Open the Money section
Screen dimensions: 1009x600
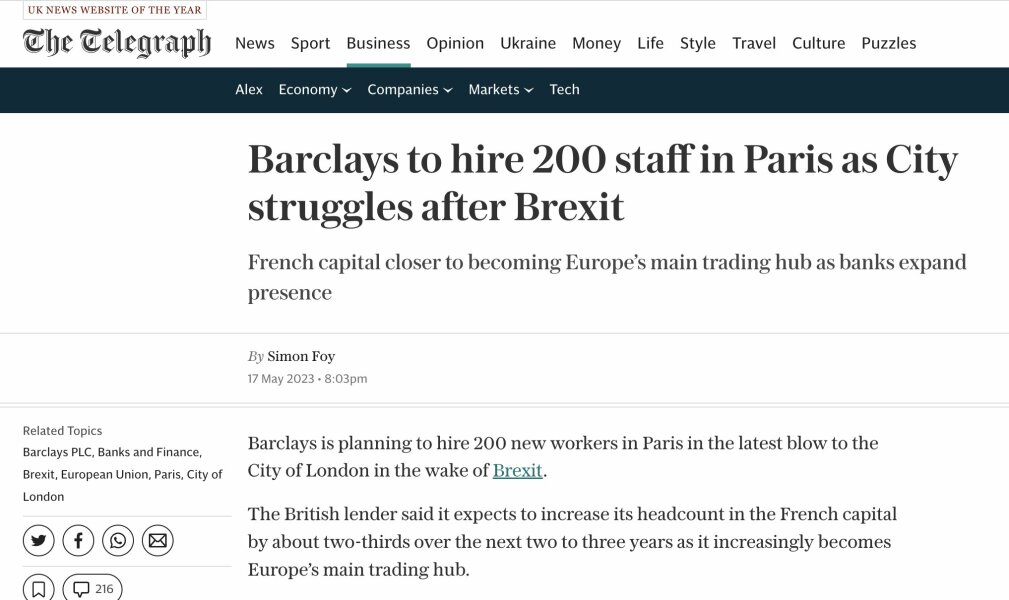point(596,43)
